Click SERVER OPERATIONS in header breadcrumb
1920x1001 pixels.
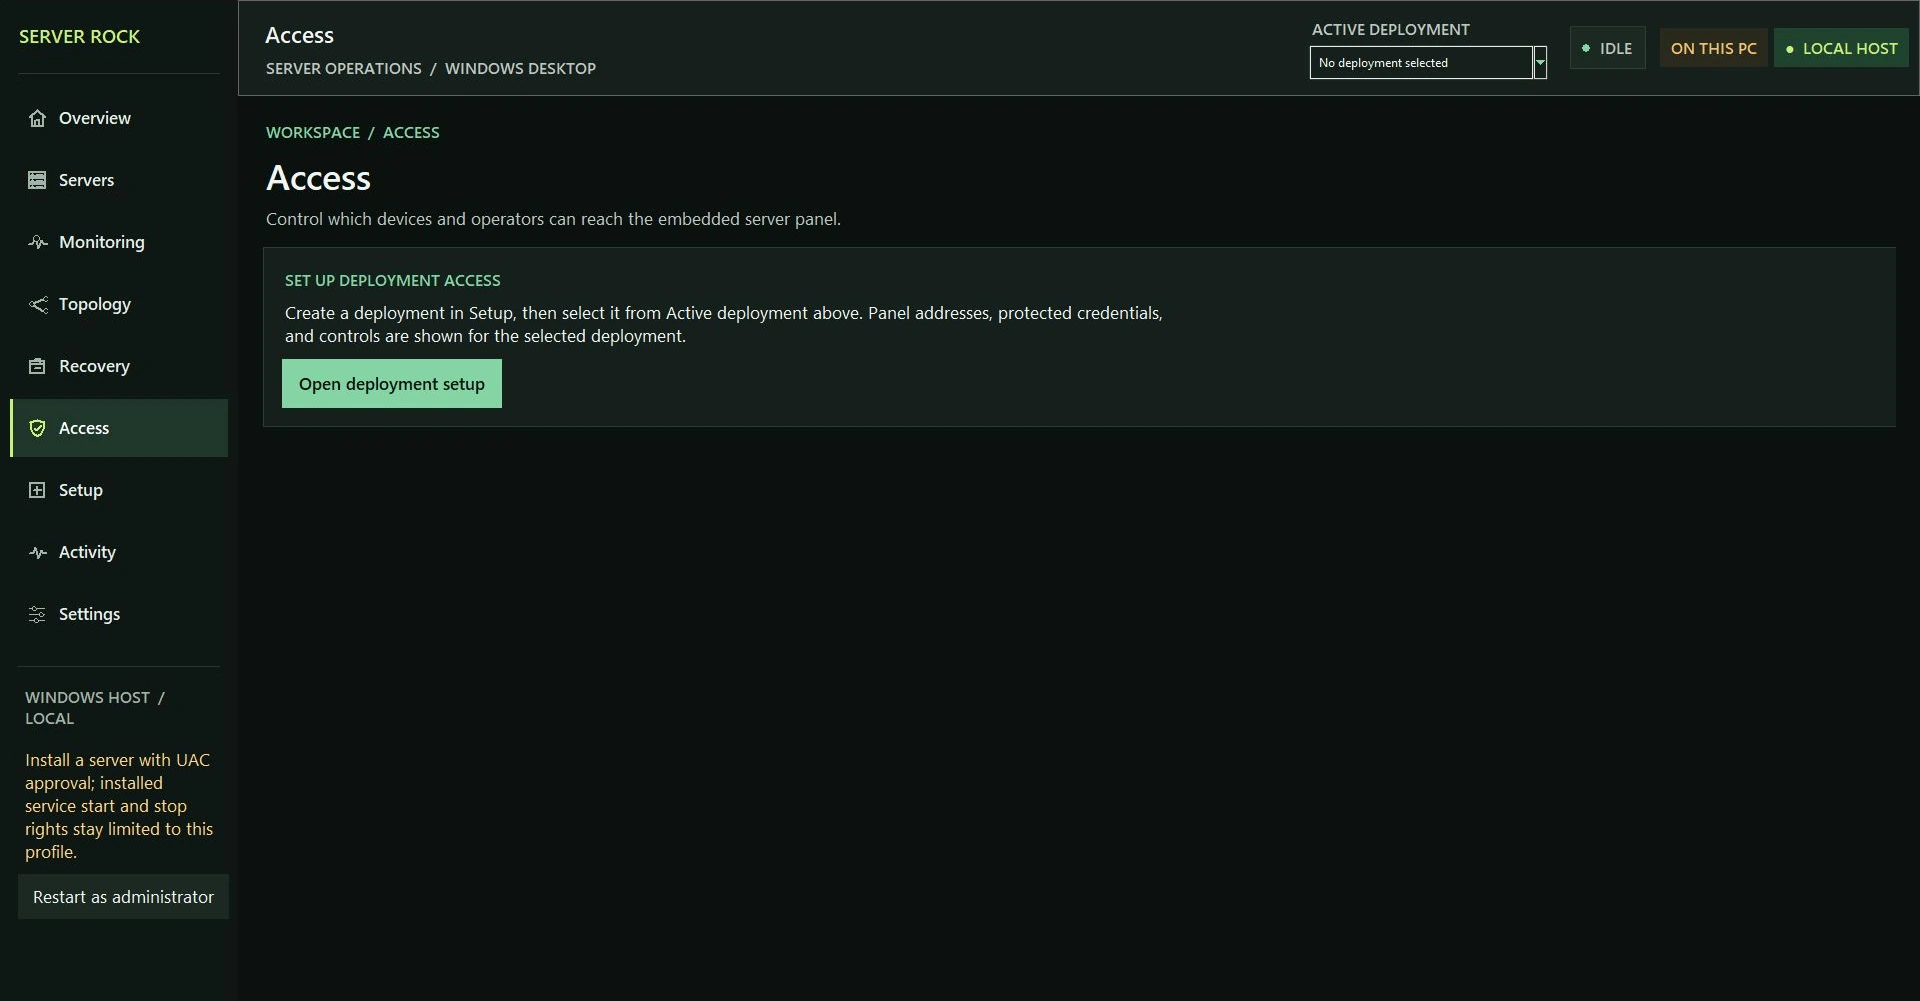pyautogui.click(x=344, y=68)
